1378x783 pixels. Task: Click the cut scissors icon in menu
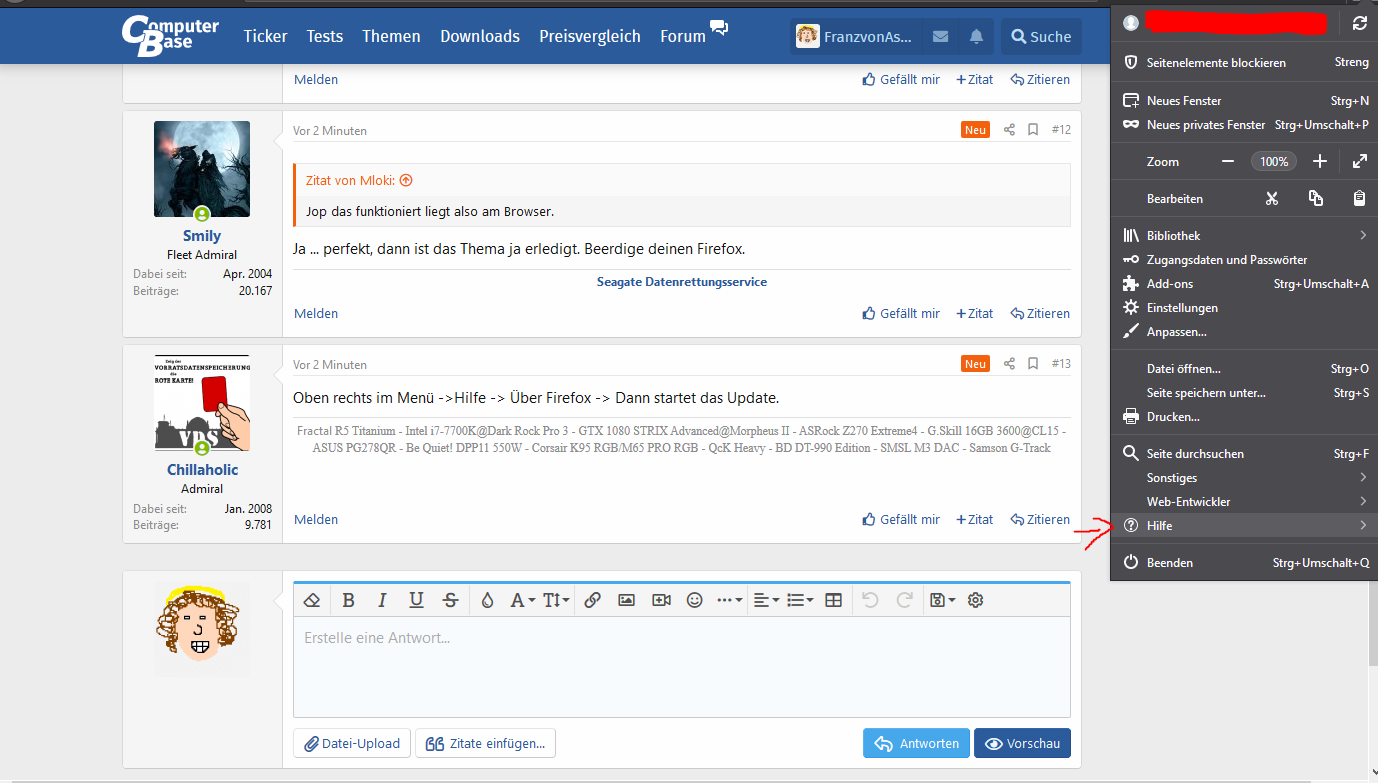point(1272,198)
